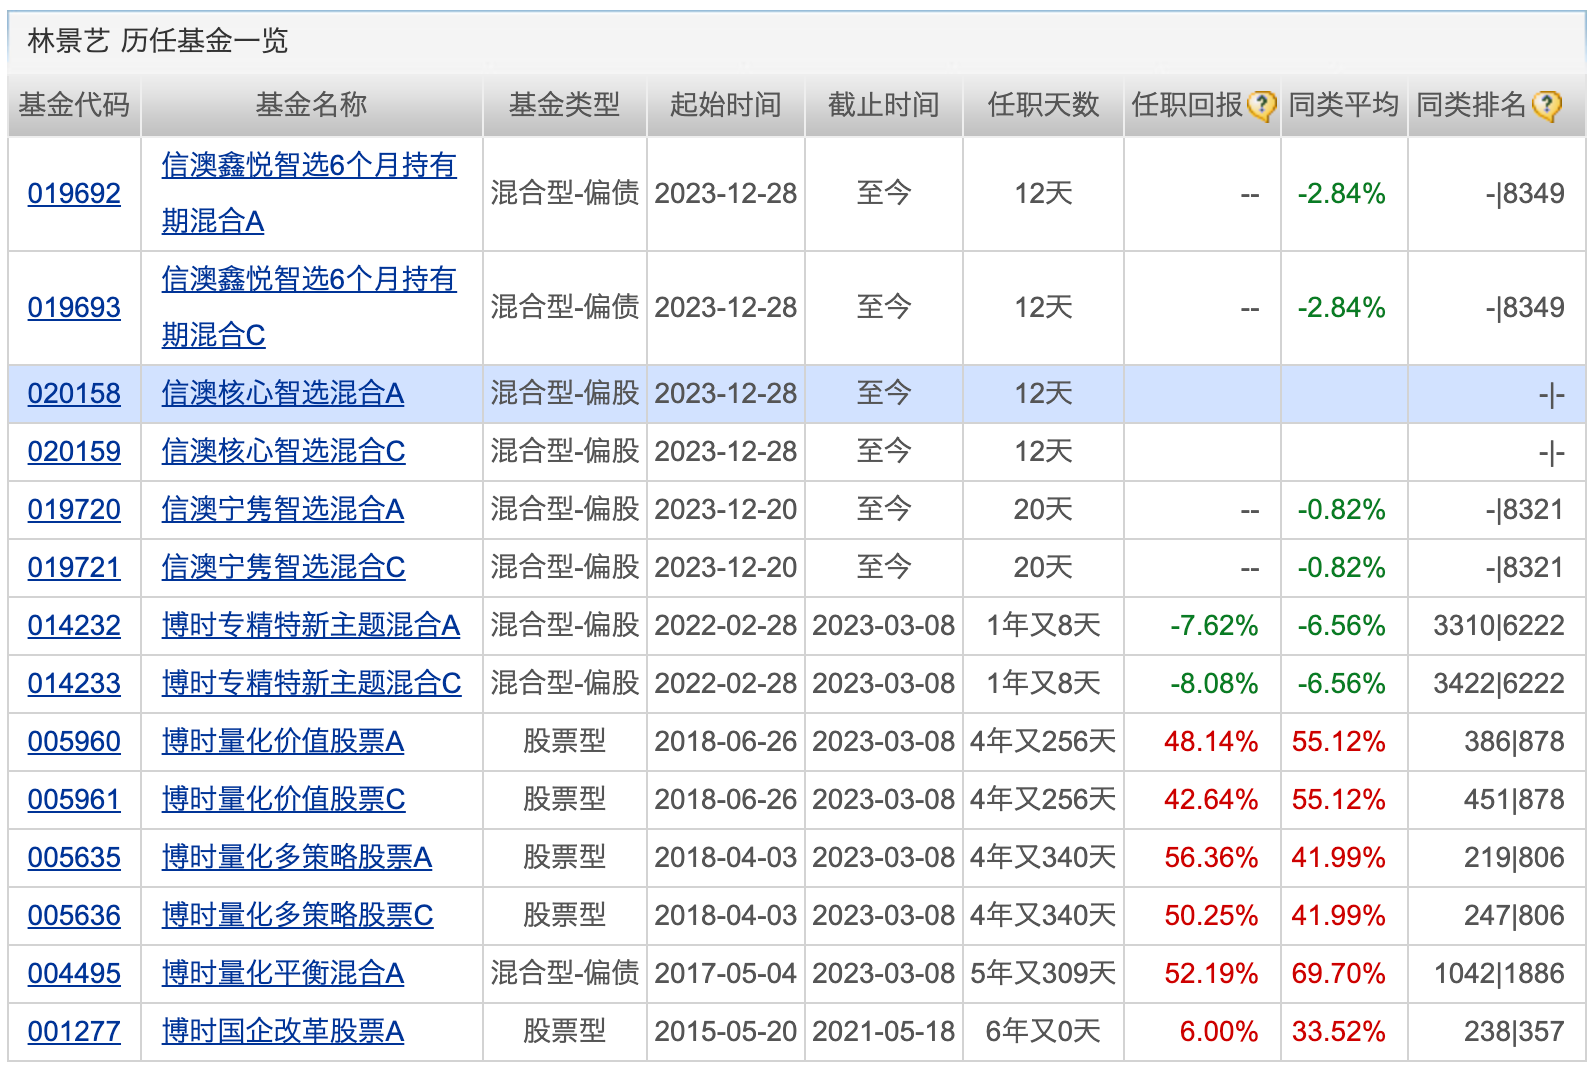Click 56.36% return for fund 005635
This screenshot has height=1074, width=1592.
[1211, 857]
